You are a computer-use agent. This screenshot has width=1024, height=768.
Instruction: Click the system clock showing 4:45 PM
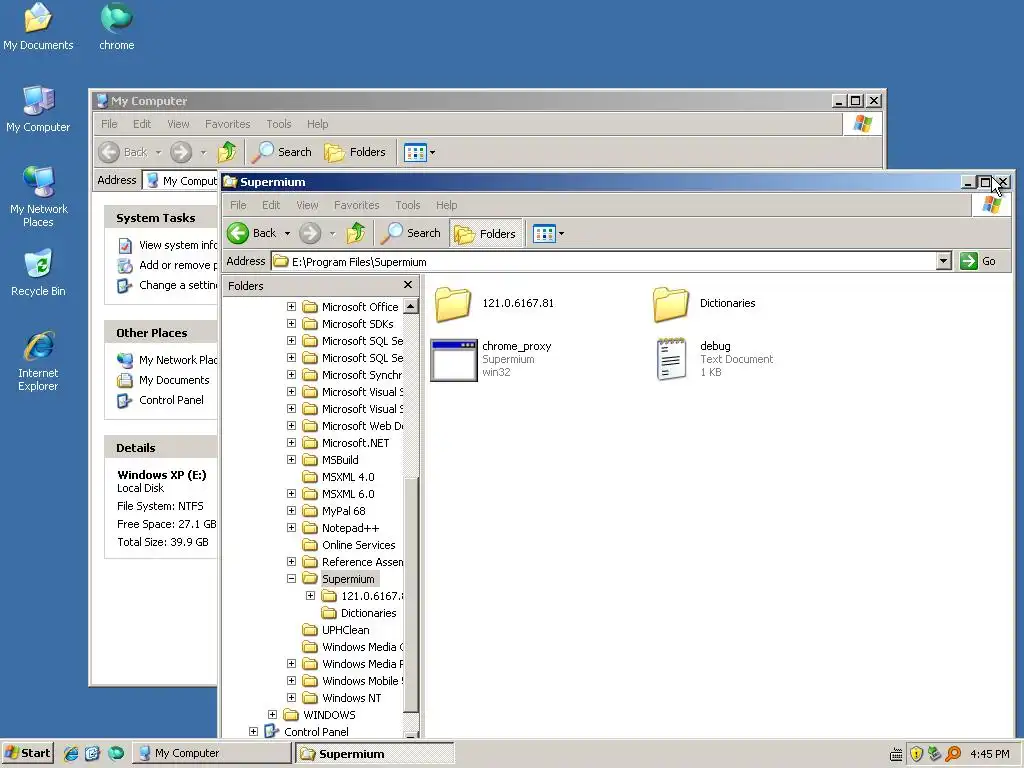(x=989, y=754)
